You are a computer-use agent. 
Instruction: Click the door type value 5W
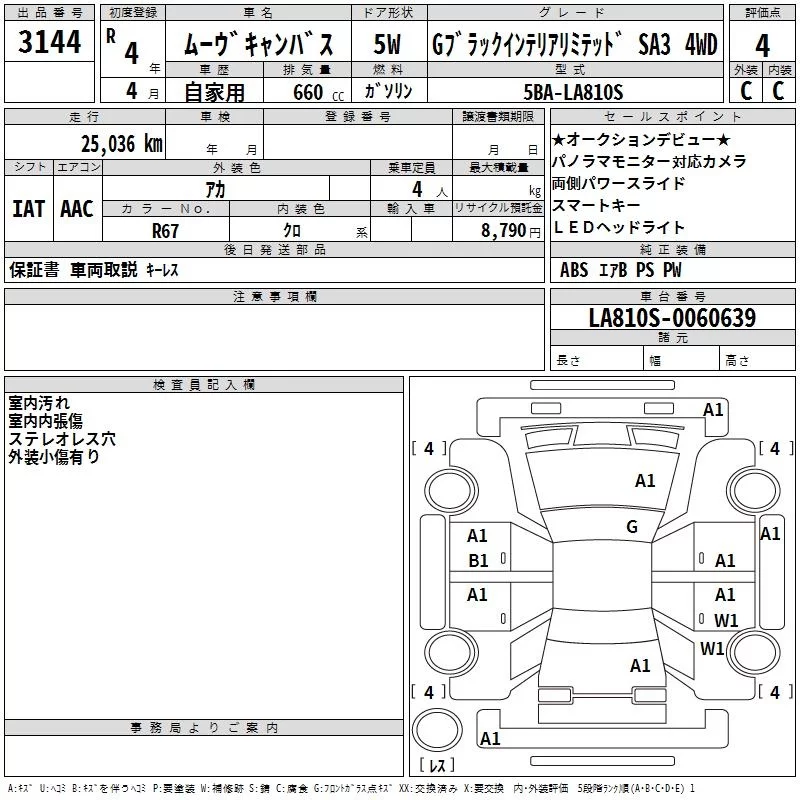coord(387,44)
